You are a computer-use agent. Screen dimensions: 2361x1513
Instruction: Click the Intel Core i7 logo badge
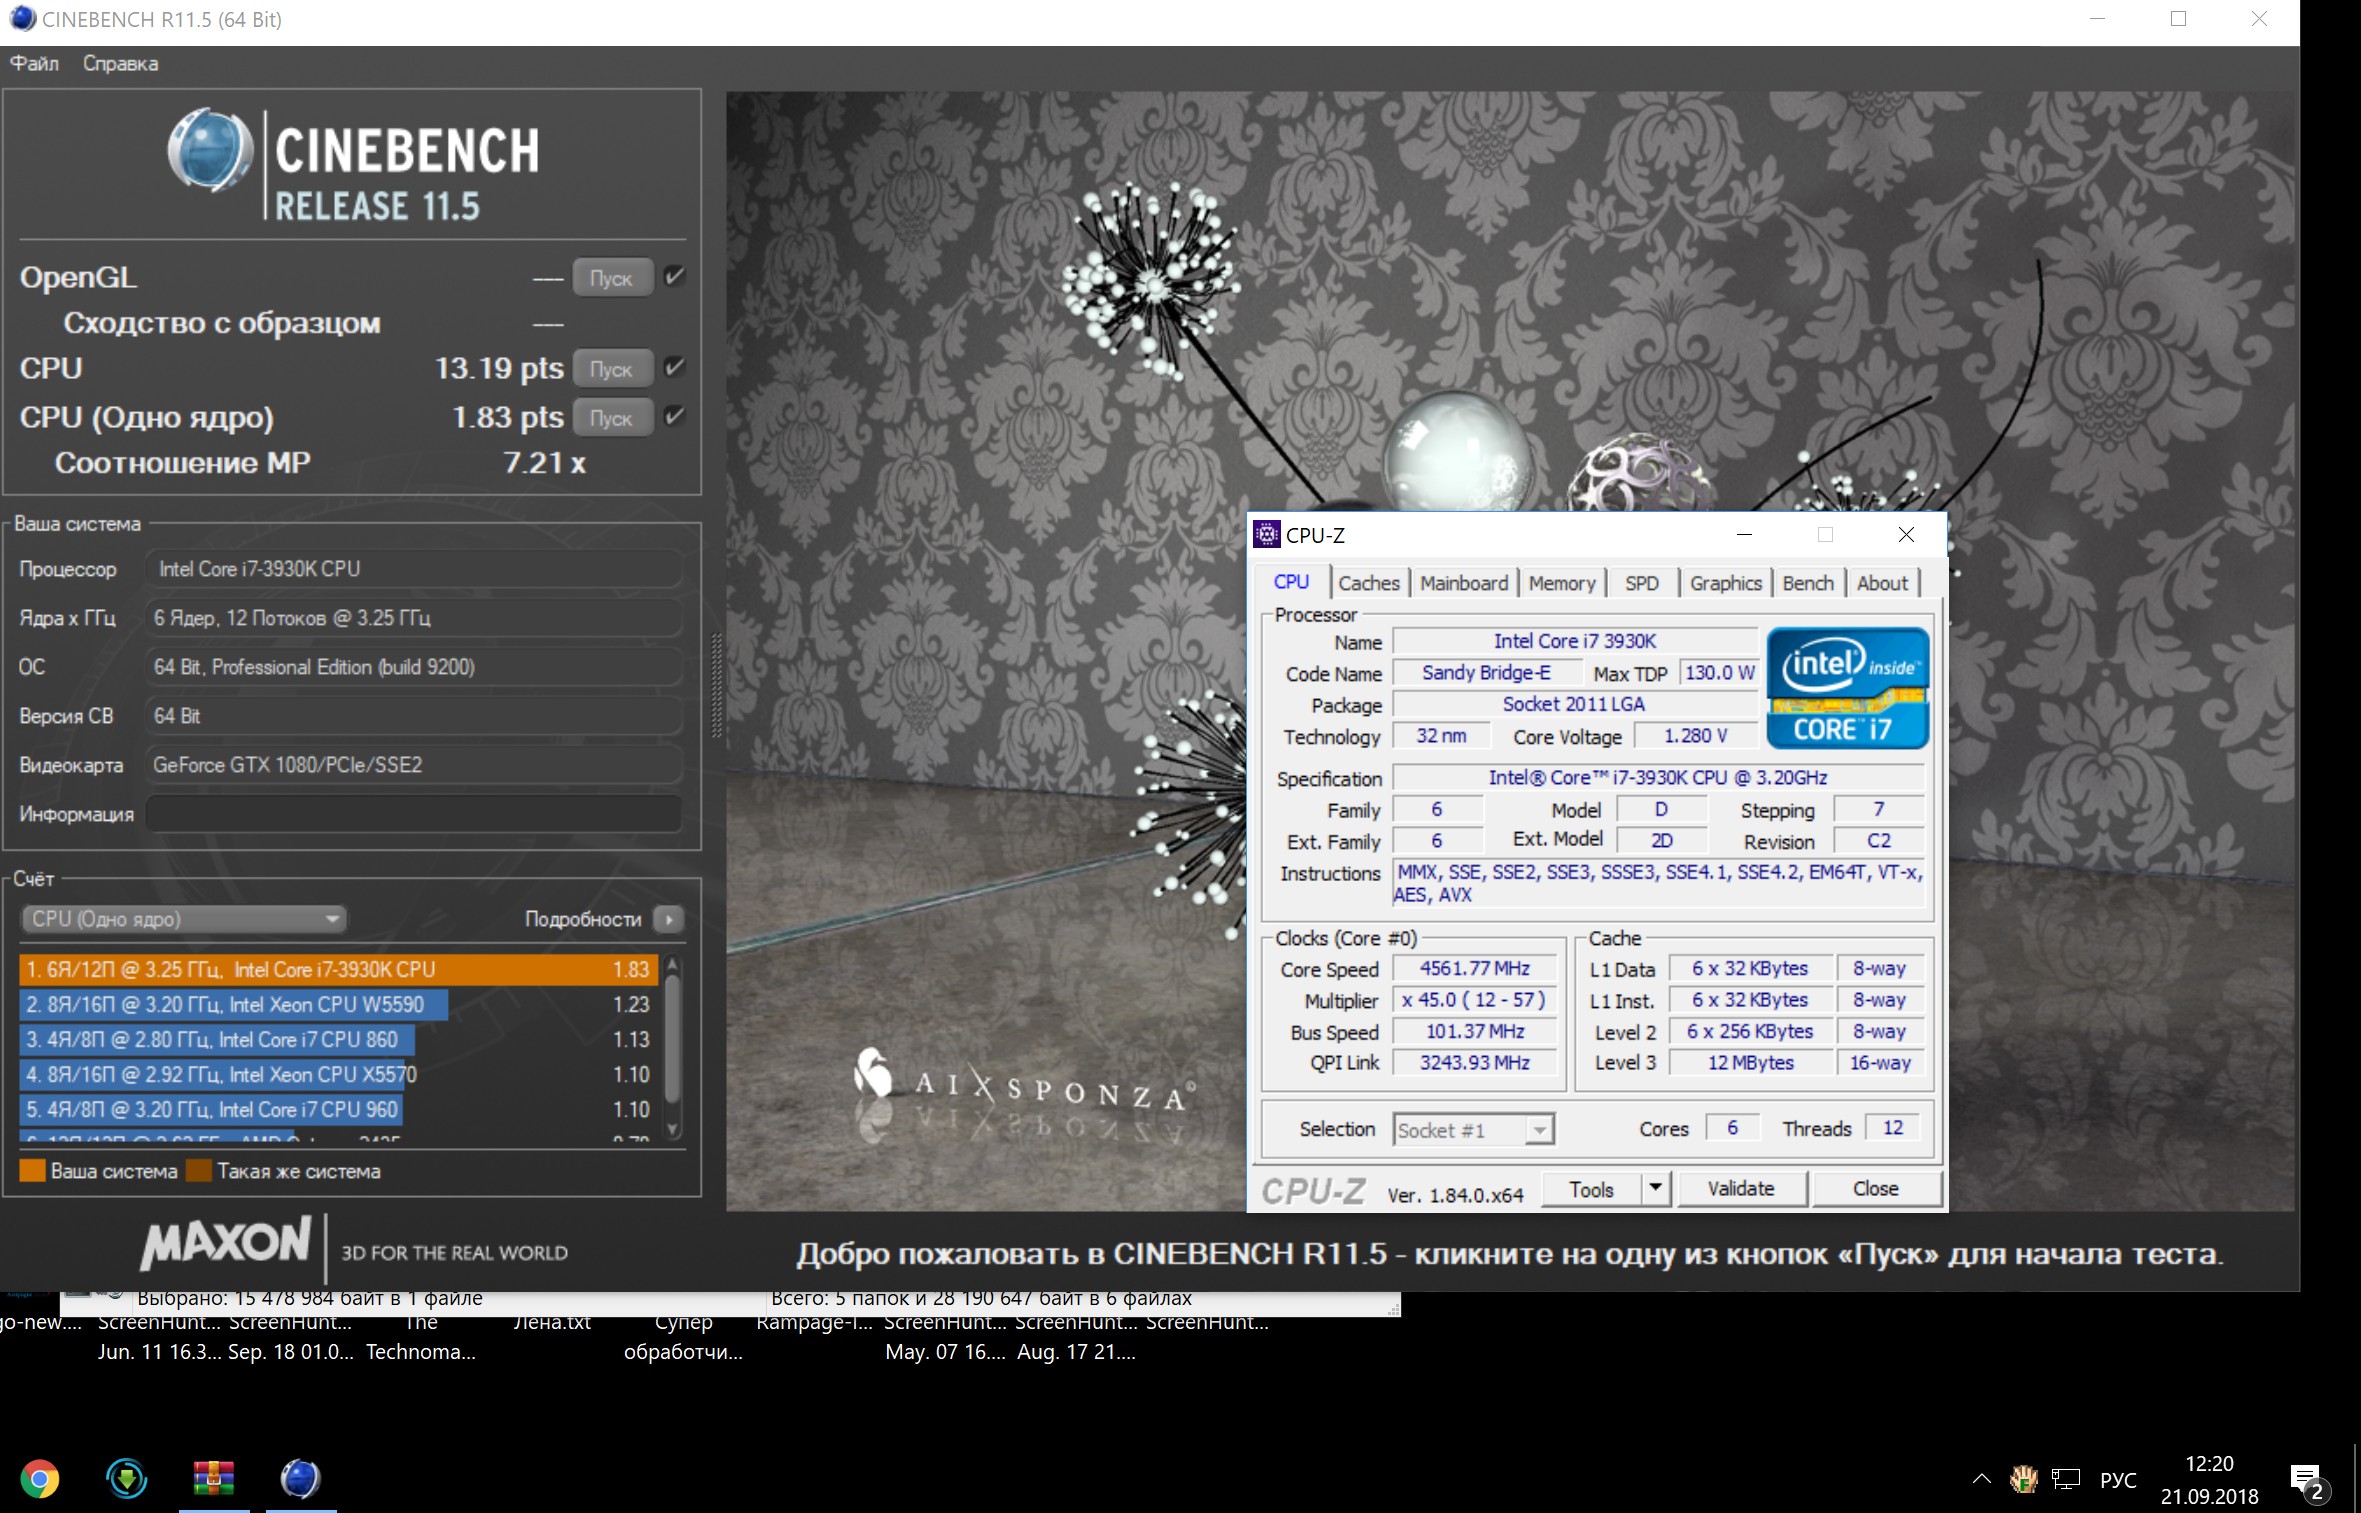pyautogui.click(x=1846, y=688)
